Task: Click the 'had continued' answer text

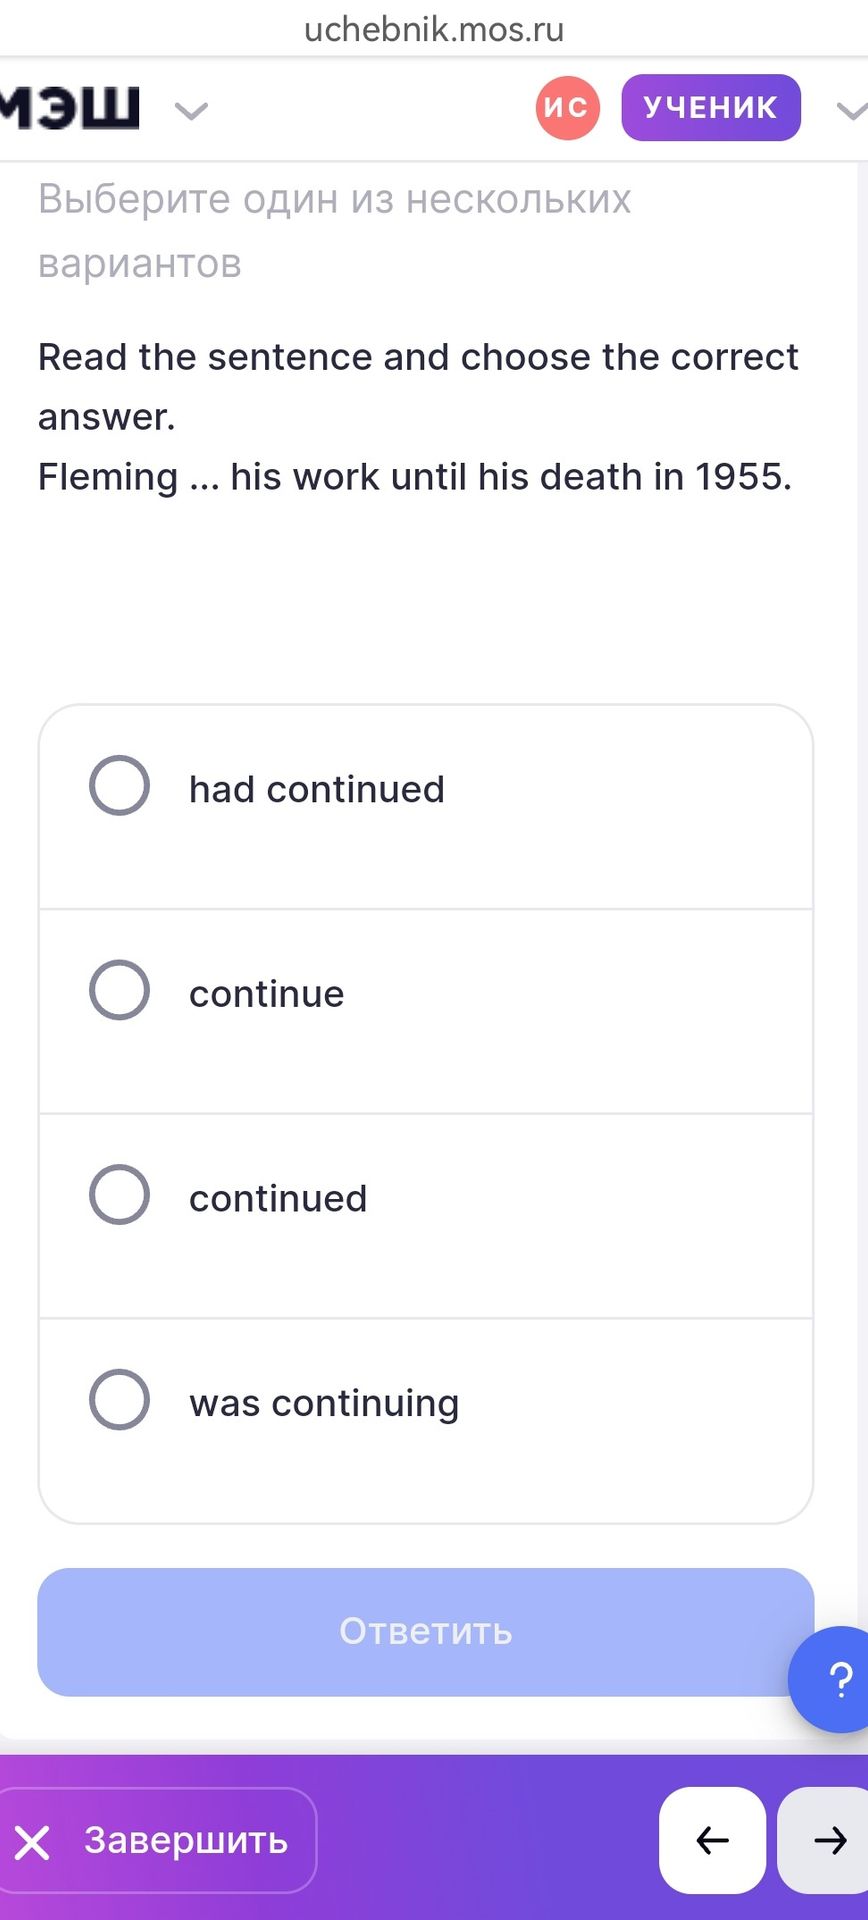Action: (x=317, y=789)
